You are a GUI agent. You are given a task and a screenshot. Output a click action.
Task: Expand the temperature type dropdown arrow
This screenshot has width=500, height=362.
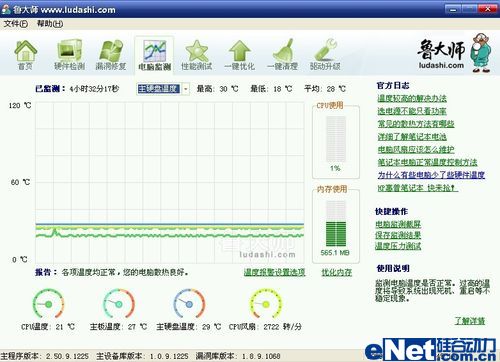pos(186,89)
